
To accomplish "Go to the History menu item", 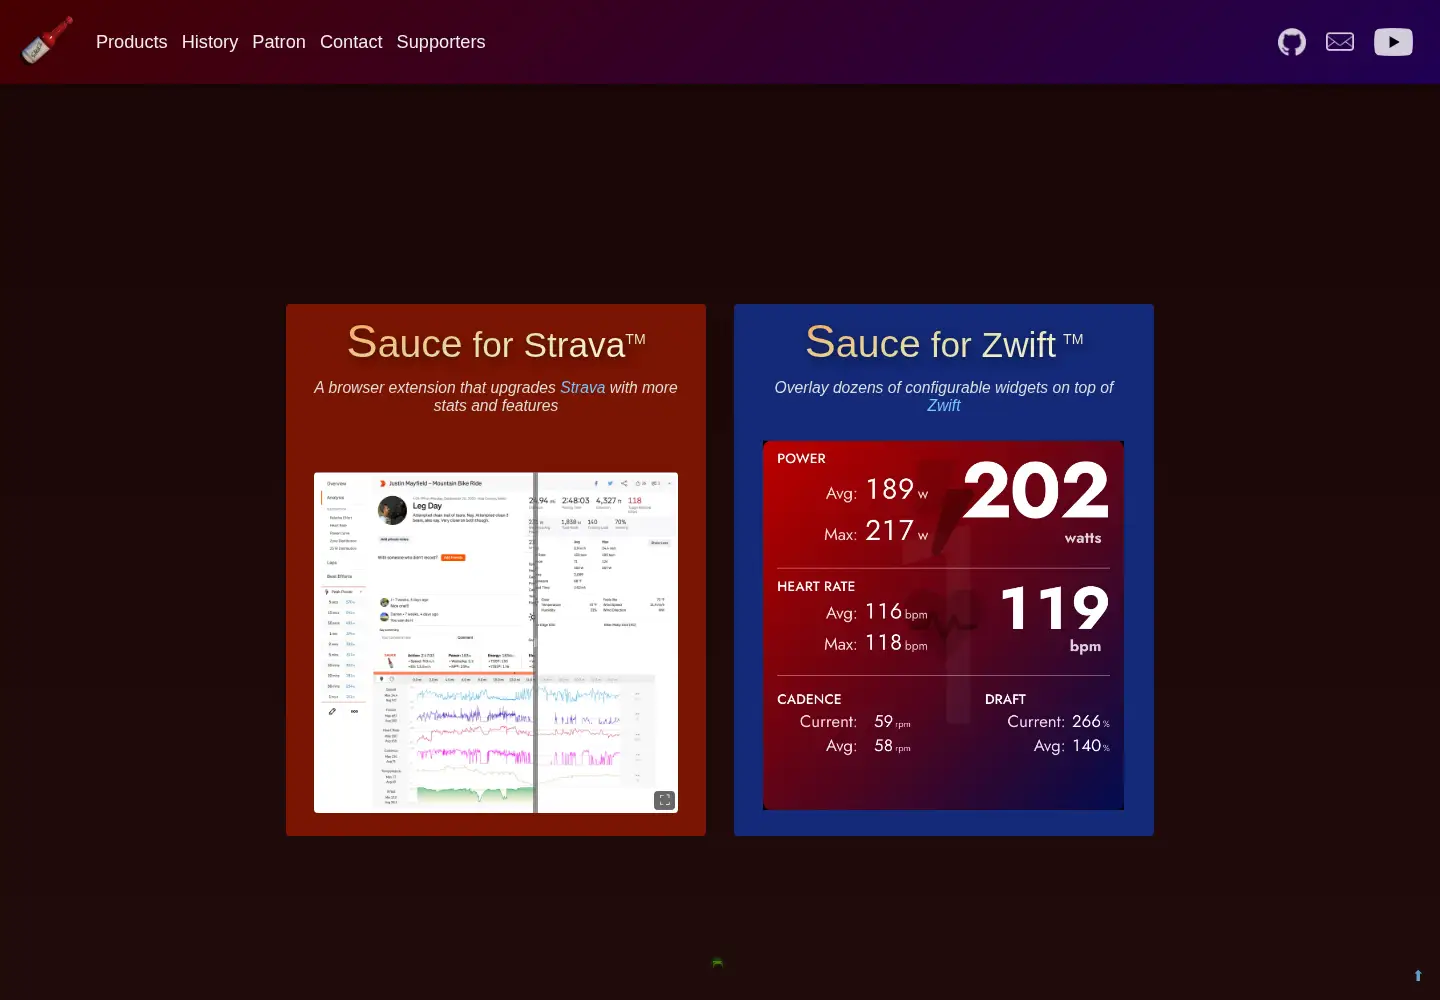I will pos(210,42).
